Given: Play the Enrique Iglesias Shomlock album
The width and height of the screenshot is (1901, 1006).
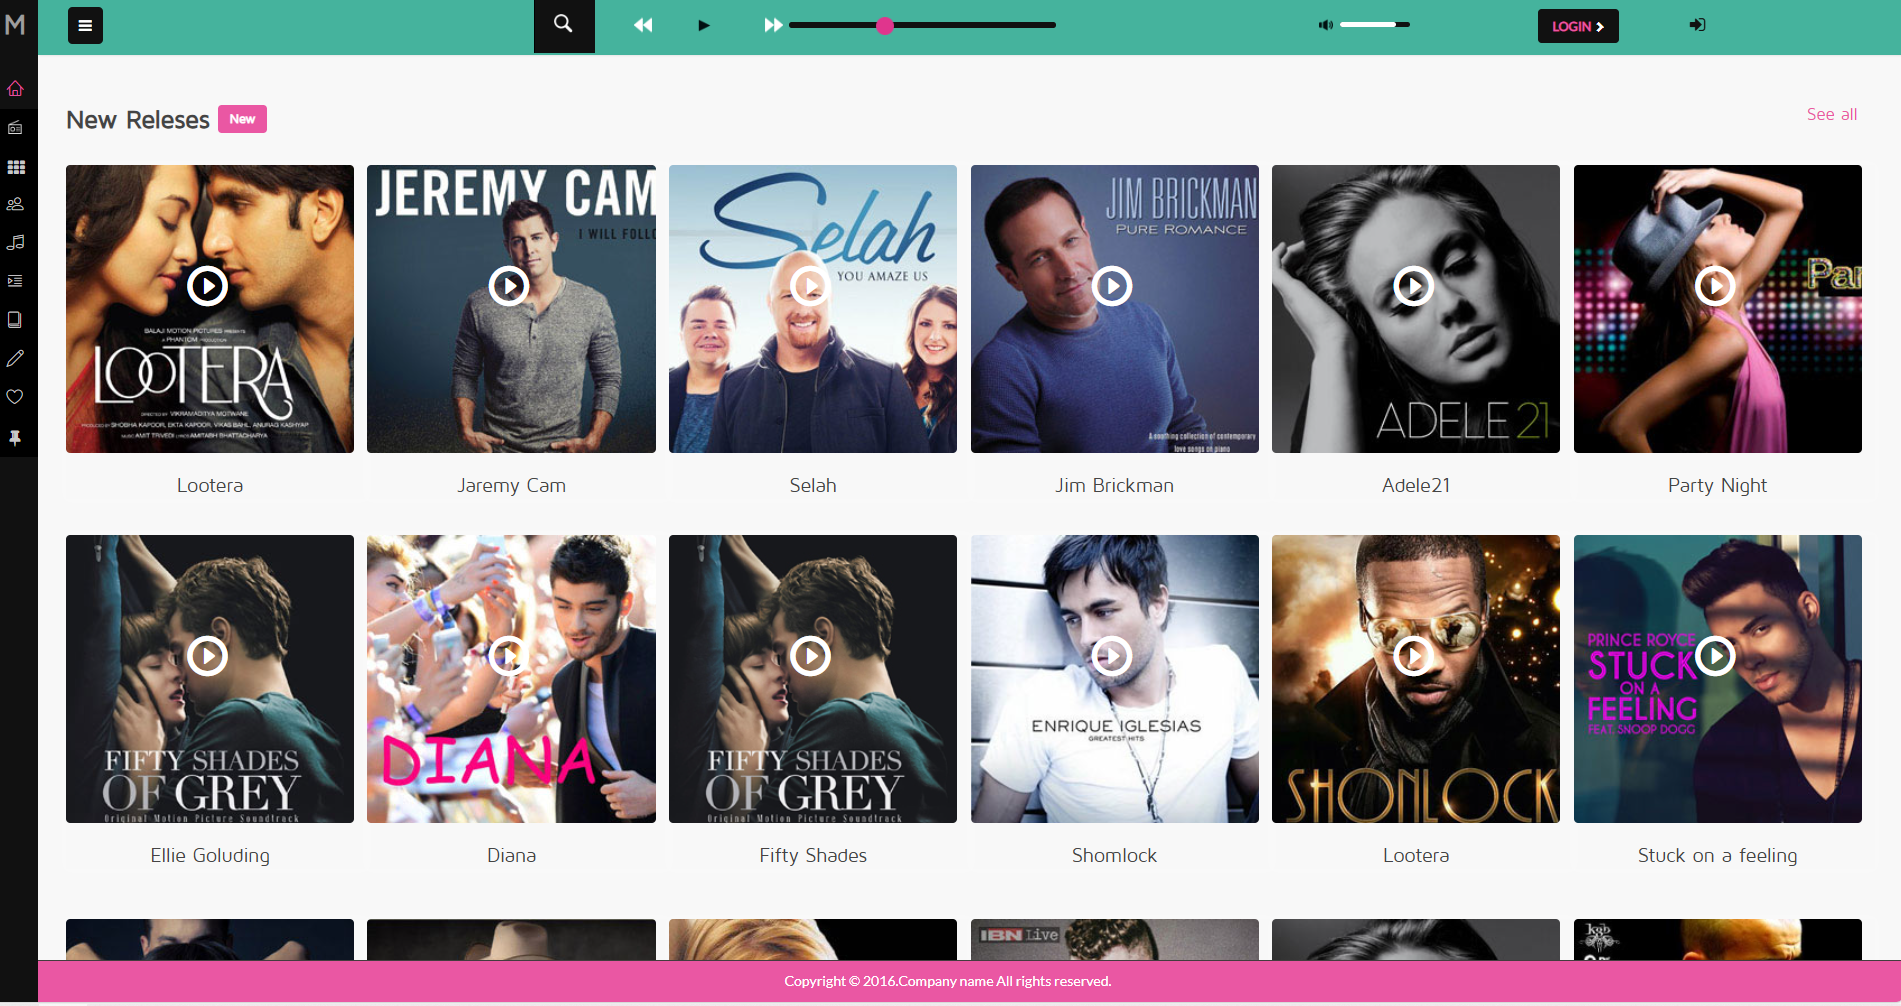Looking at the screenshot, I should [x=1112, y=656].
